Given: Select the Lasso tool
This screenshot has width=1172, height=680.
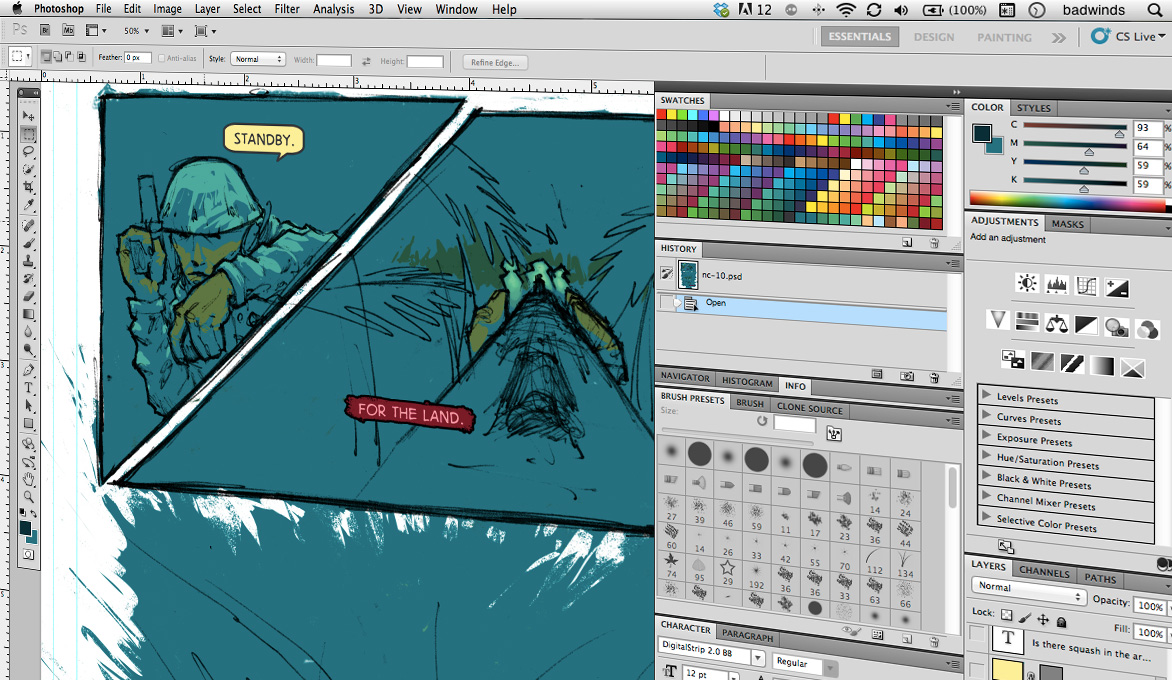Looking at the screenshot, I should pos(28,152).
